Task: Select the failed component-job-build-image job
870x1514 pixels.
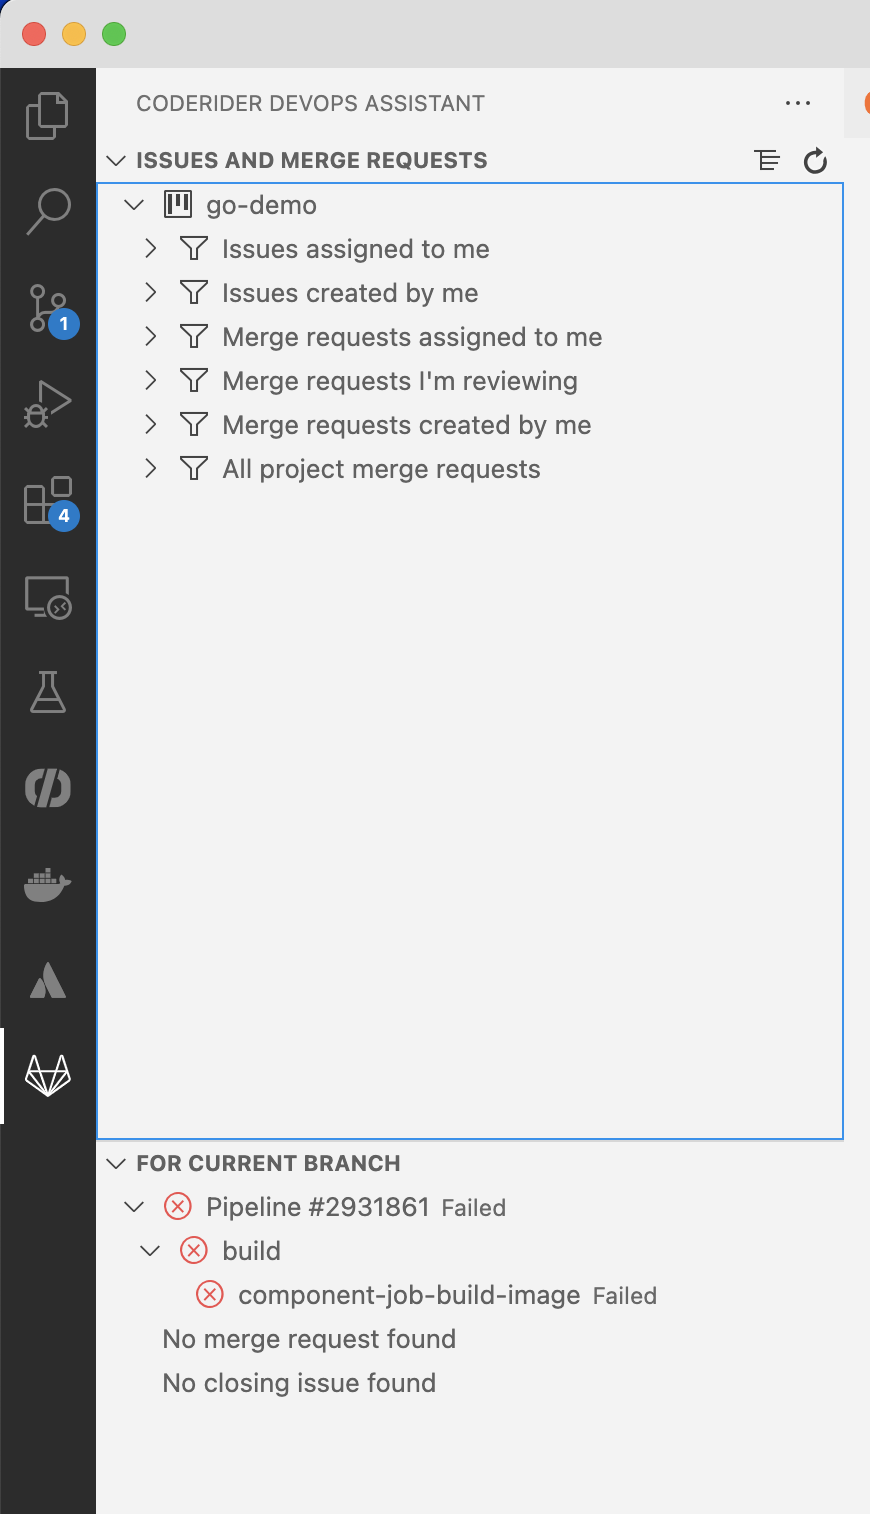Action: click(408, 1294)
